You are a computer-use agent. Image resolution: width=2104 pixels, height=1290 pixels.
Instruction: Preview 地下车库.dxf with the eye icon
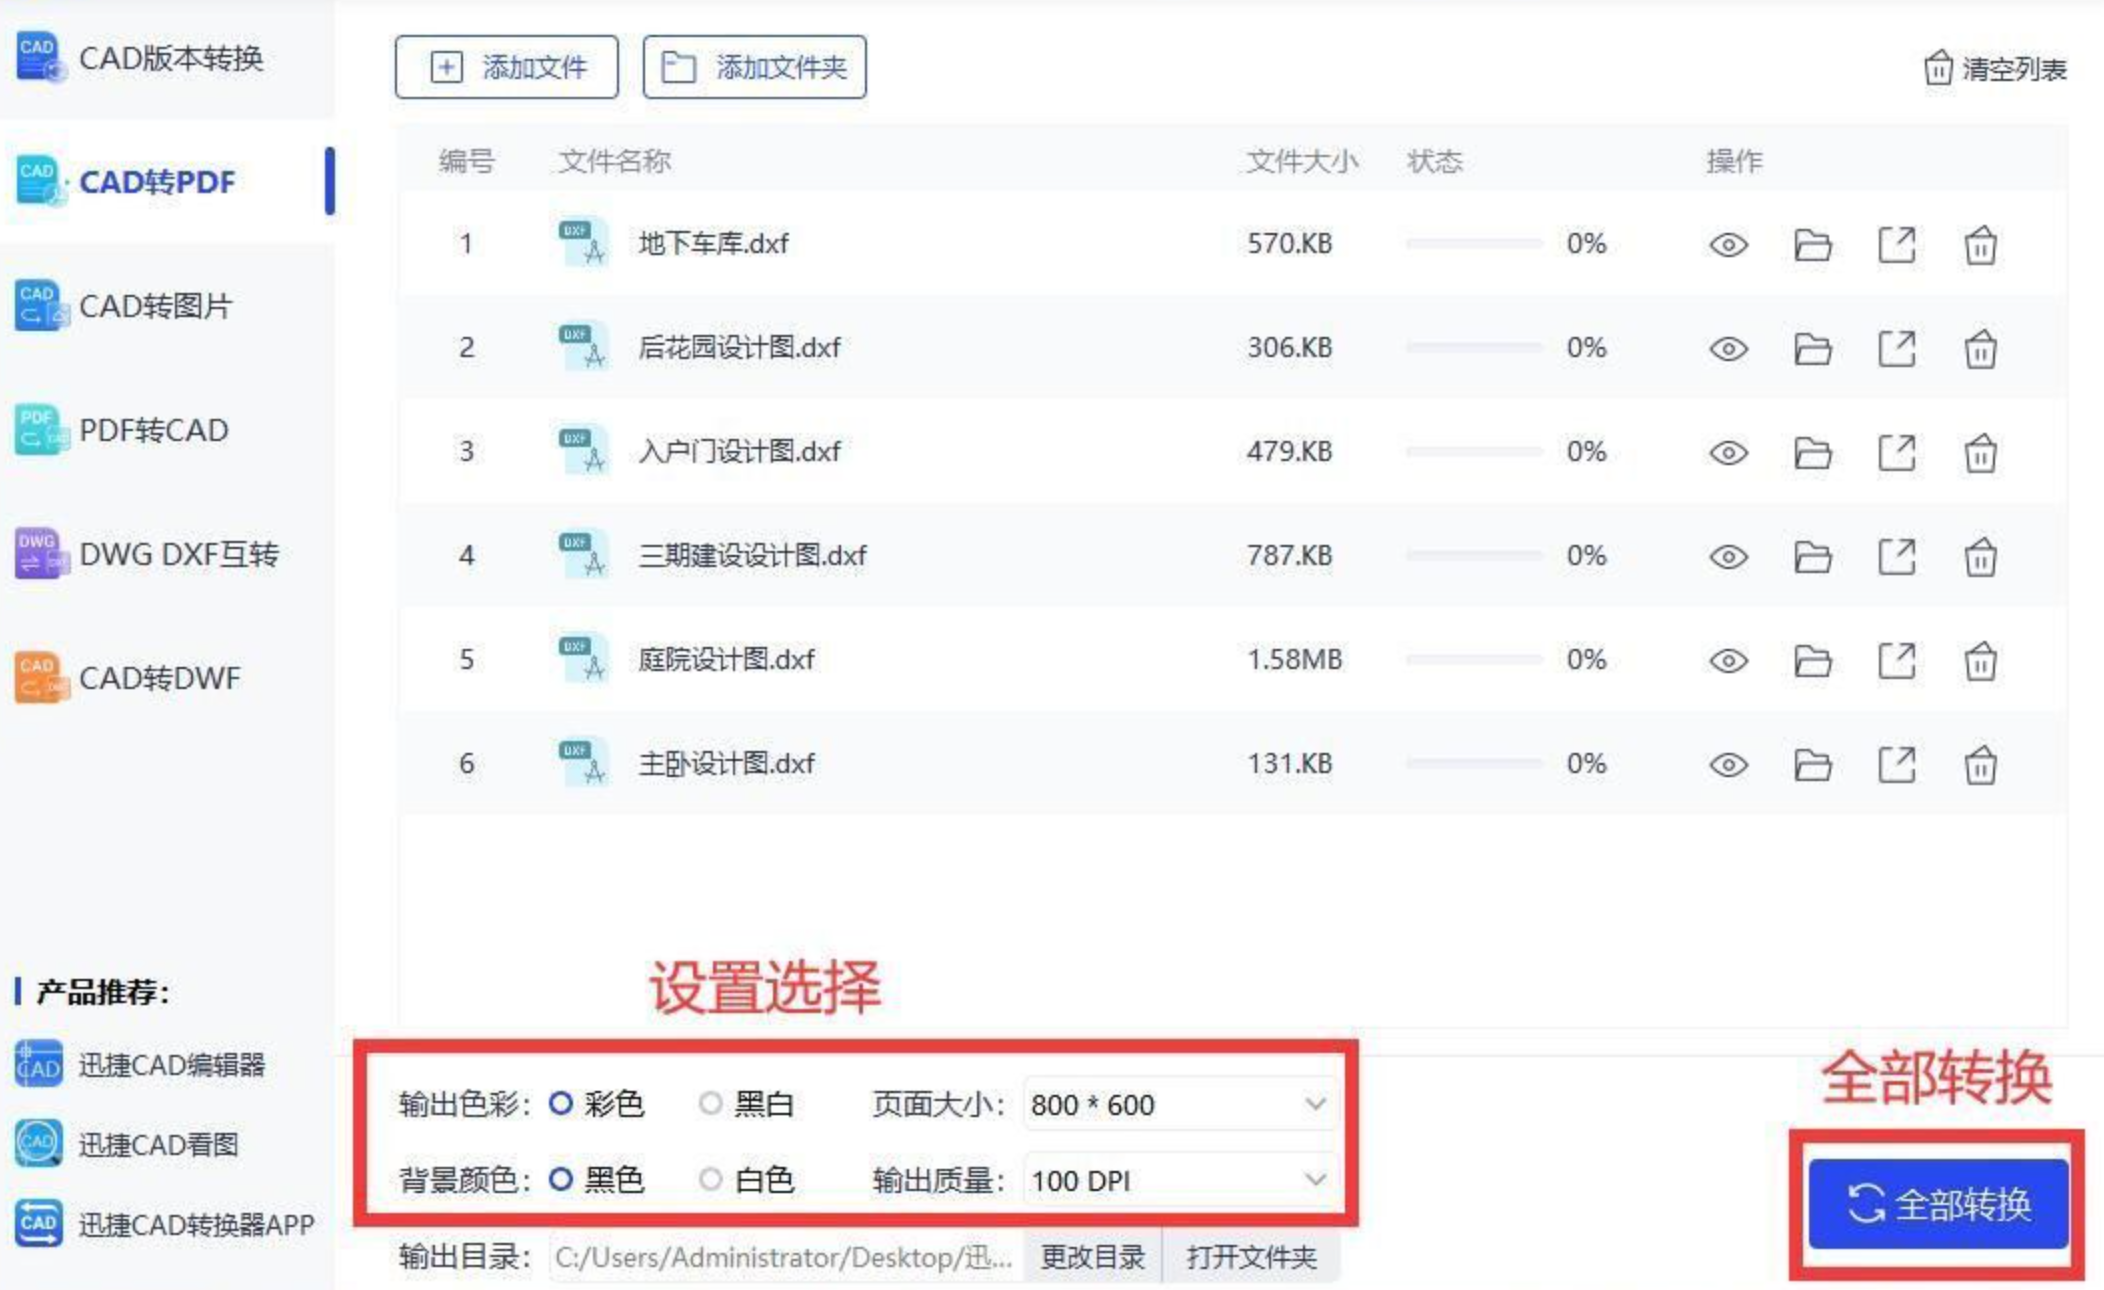coord(1728,245)
